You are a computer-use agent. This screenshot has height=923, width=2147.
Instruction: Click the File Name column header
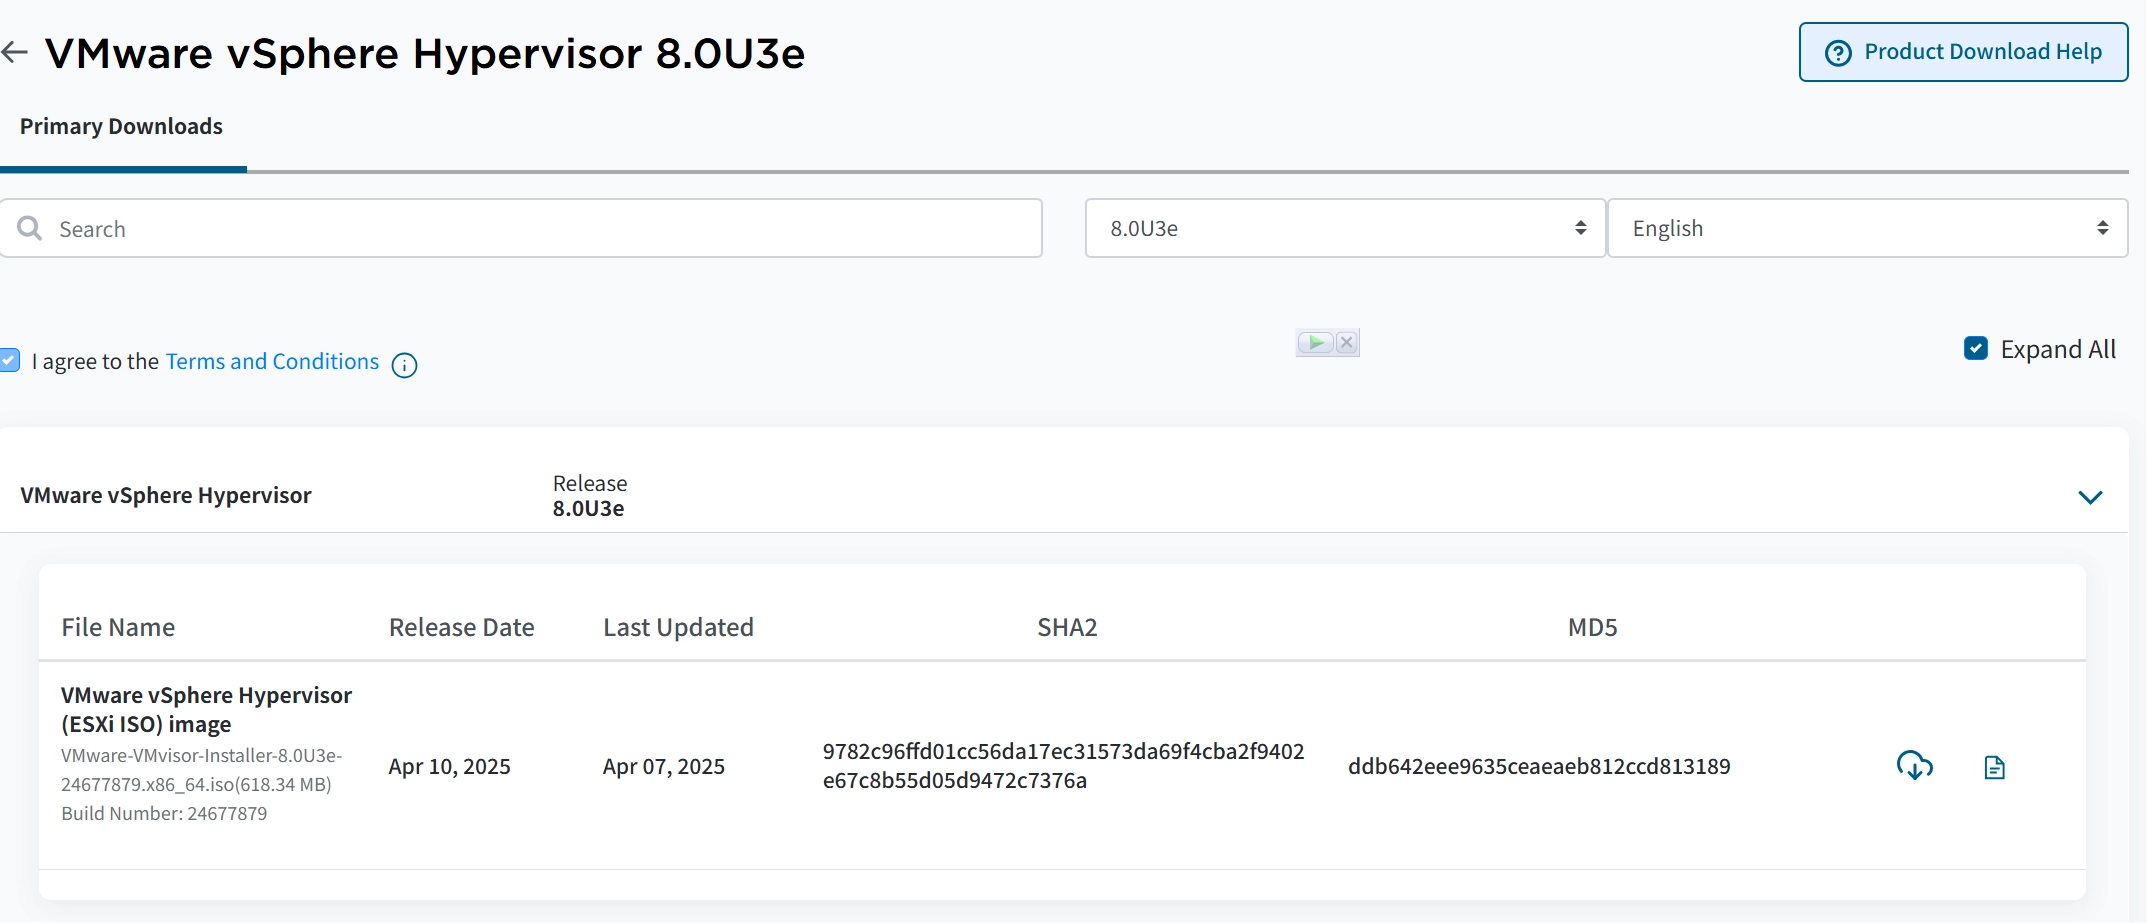click(118, 627)
